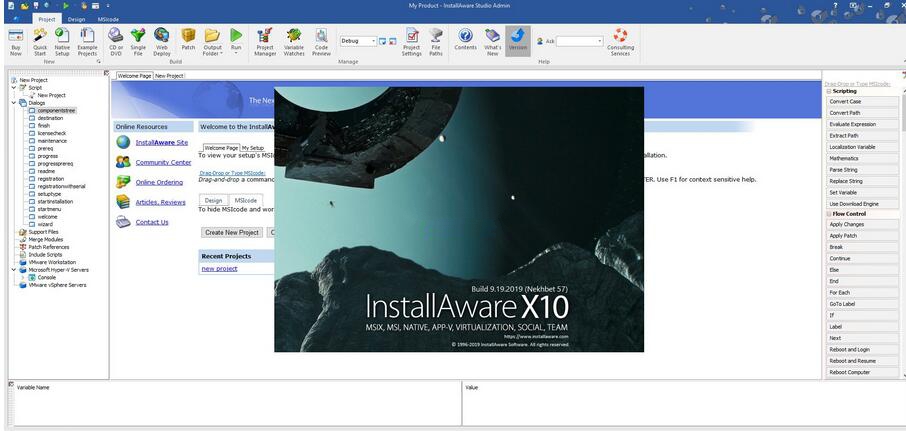
Task: Select VMware vSphere Servers in the tree
Action: (x=57, y=285)
